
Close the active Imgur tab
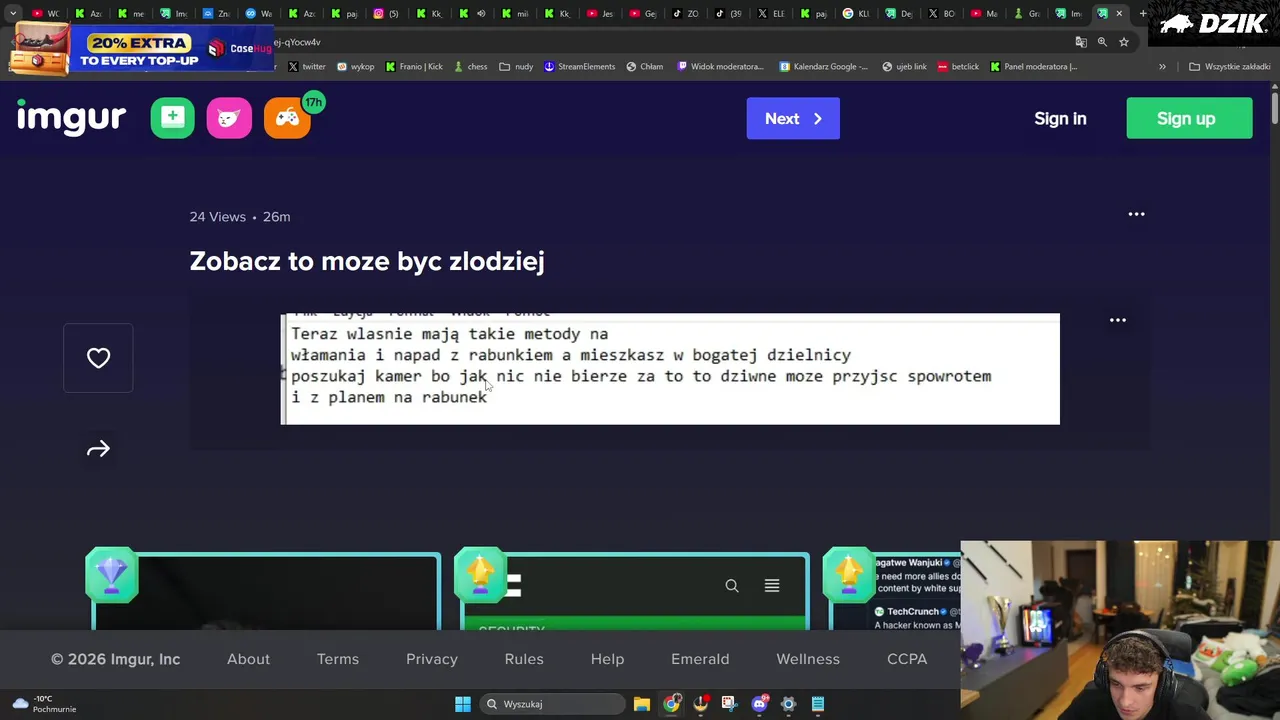coord(1119,14)
